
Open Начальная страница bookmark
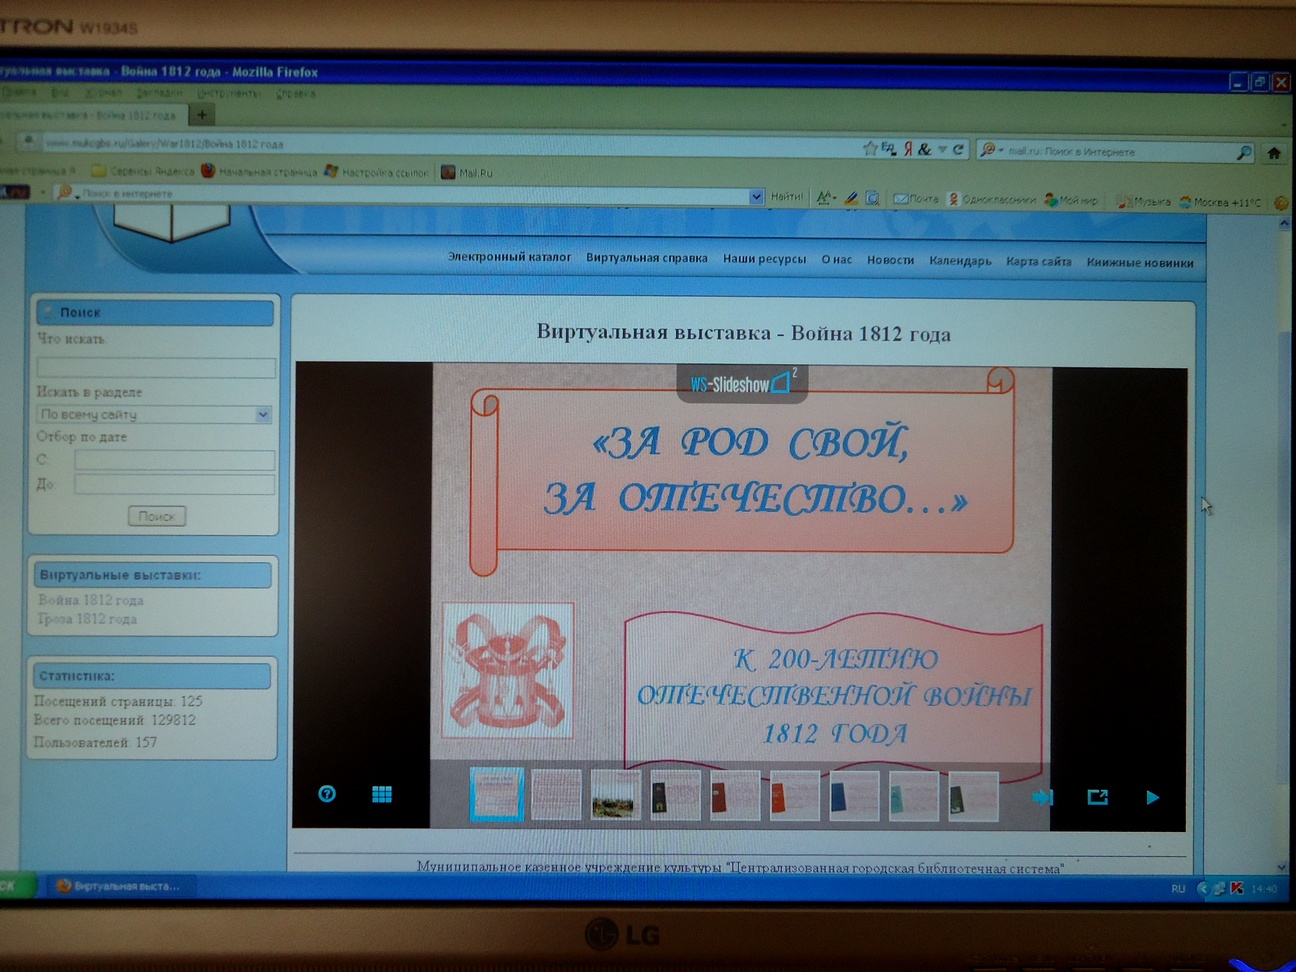[x=259, y=172]
